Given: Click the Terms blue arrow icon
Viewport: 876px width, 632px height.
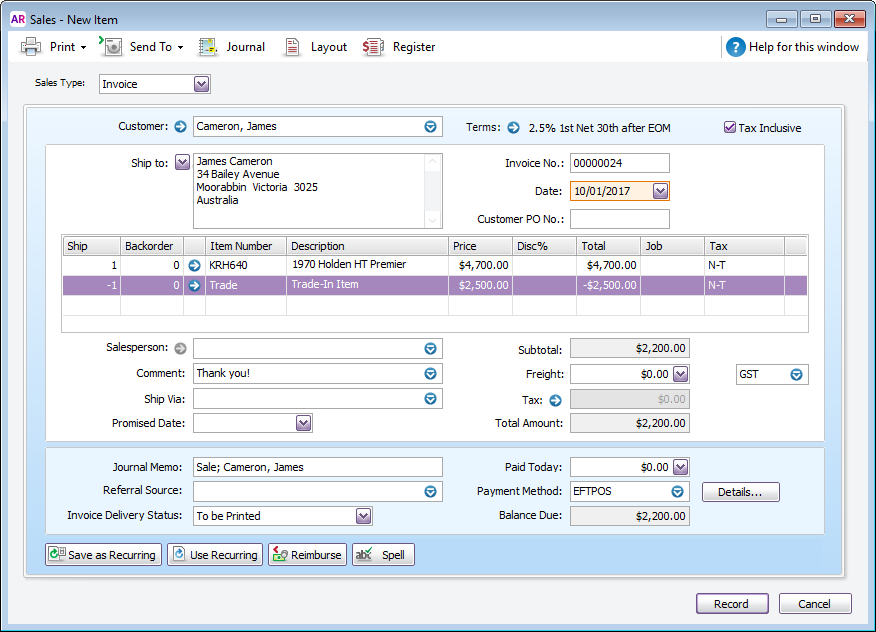Looking at the screenshot, I should tap(513, 127).
